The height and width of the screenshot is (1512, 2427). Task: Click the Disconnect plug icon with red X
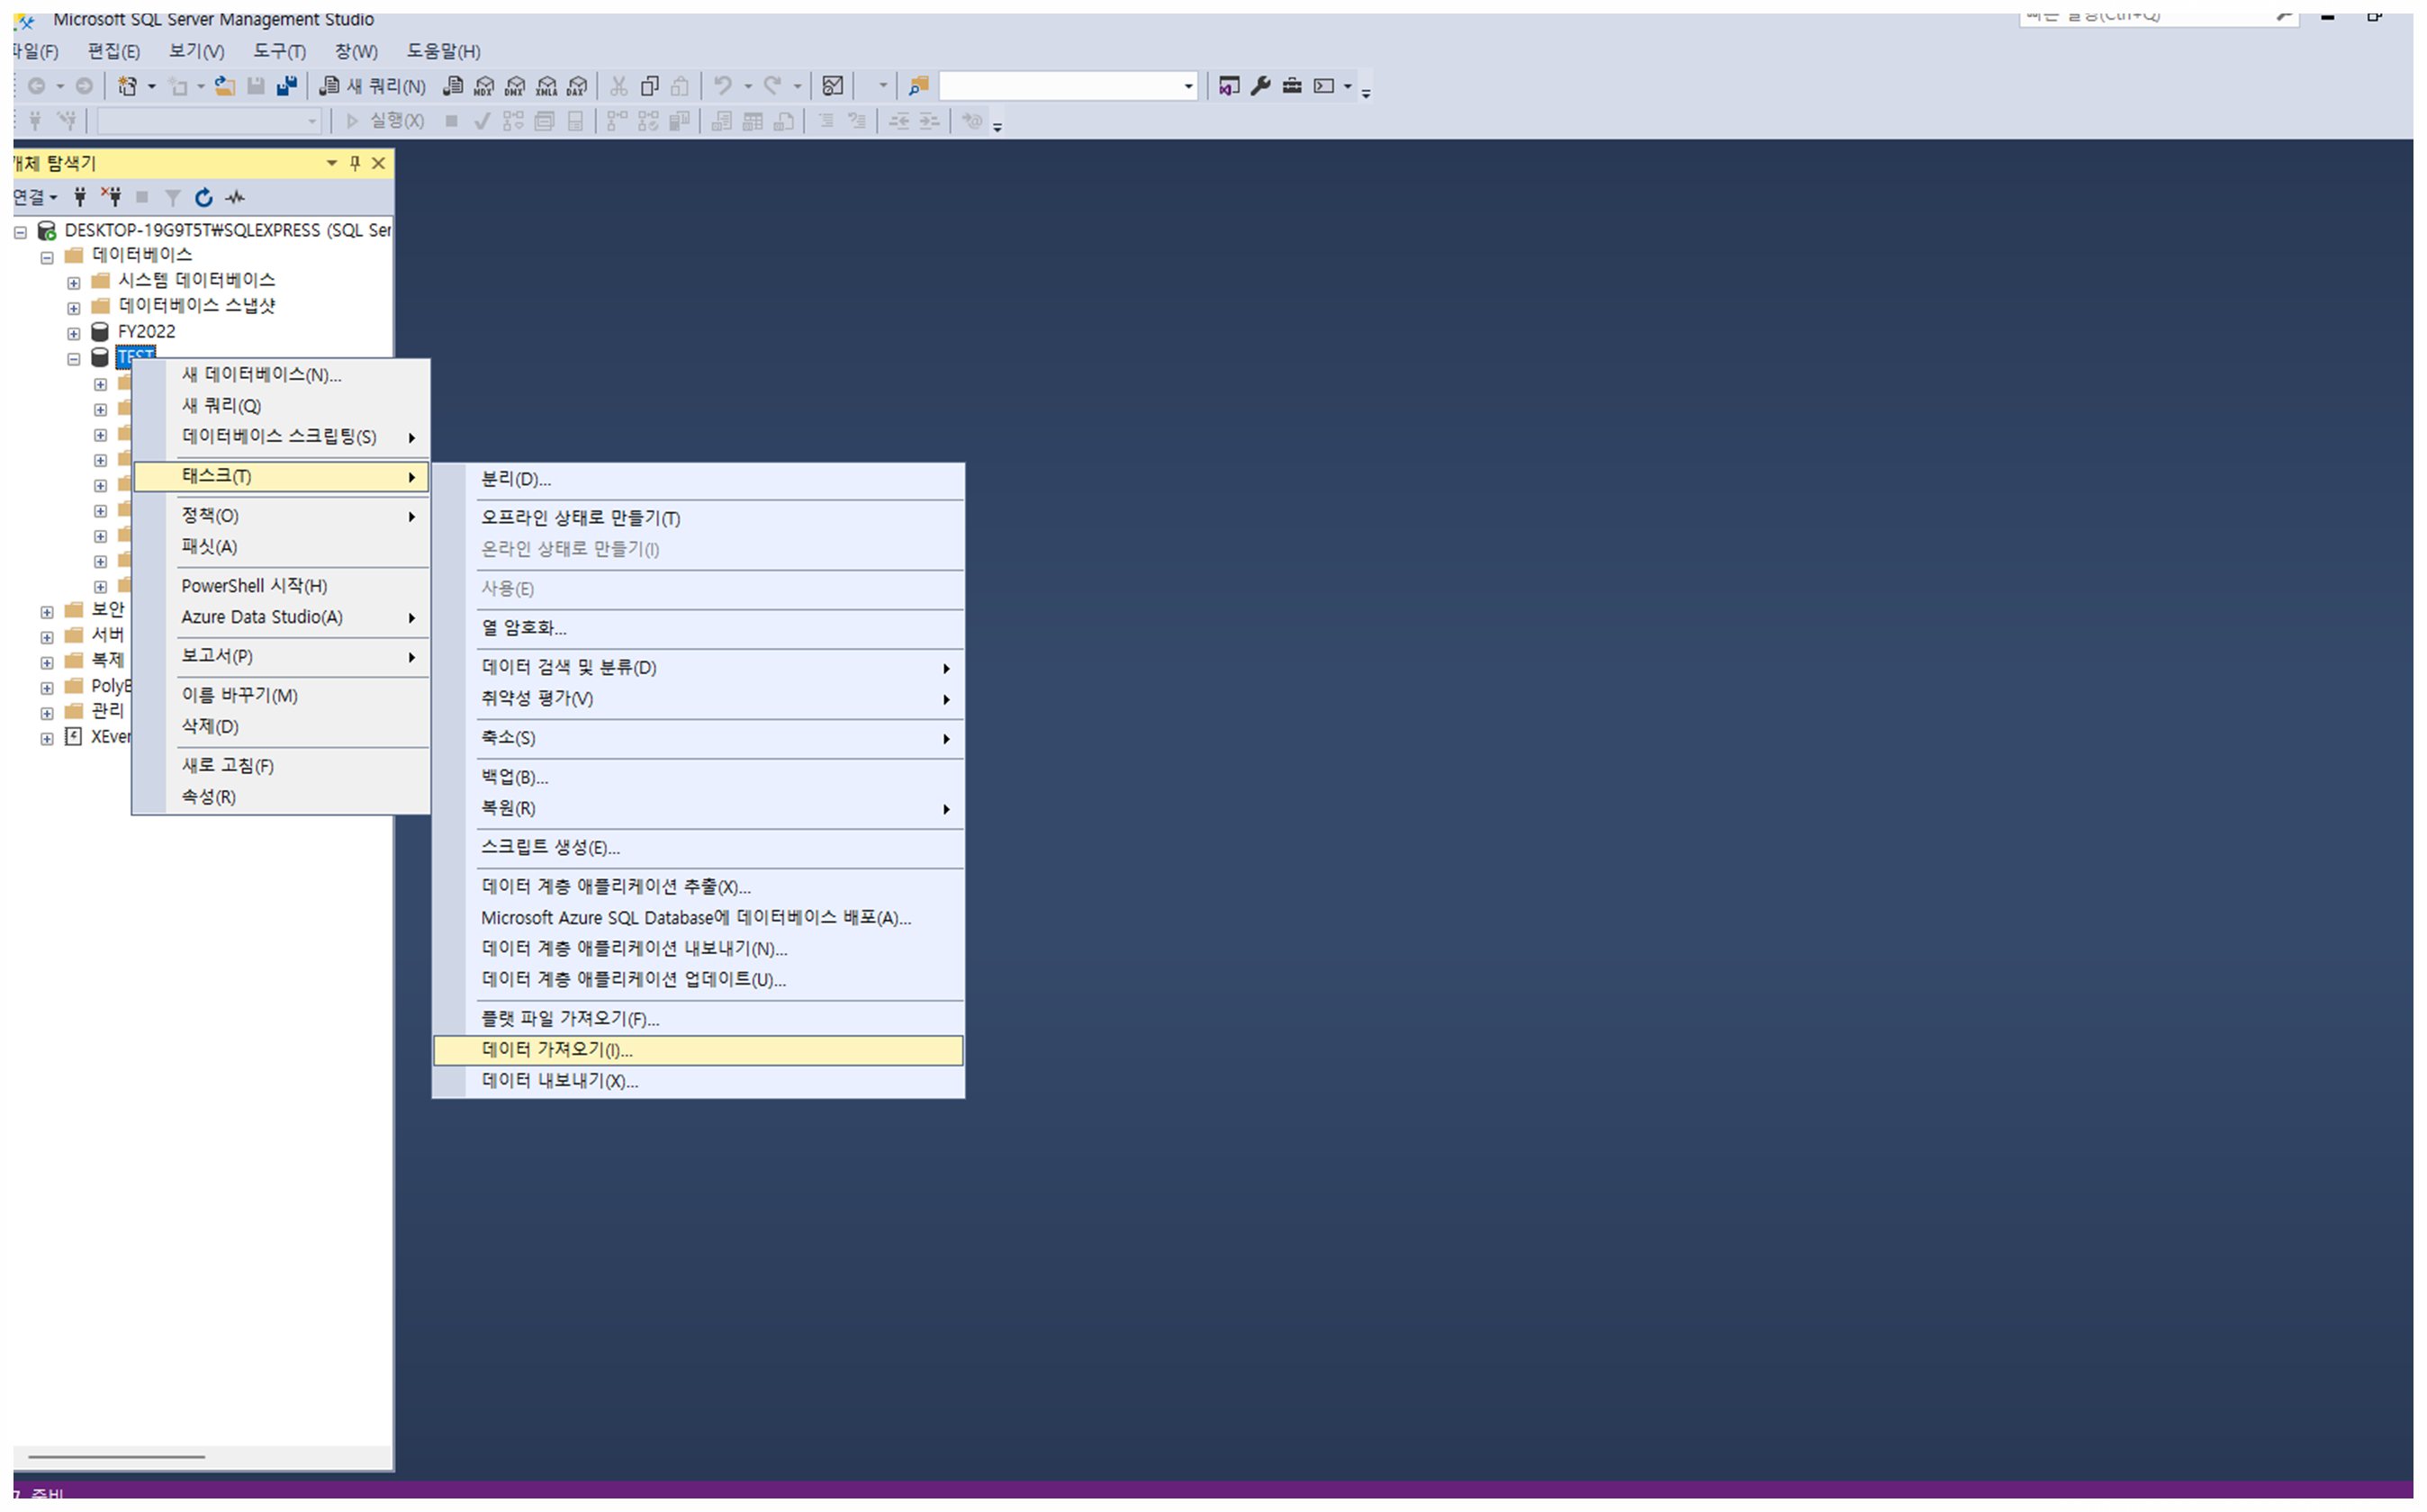(111, 198)
